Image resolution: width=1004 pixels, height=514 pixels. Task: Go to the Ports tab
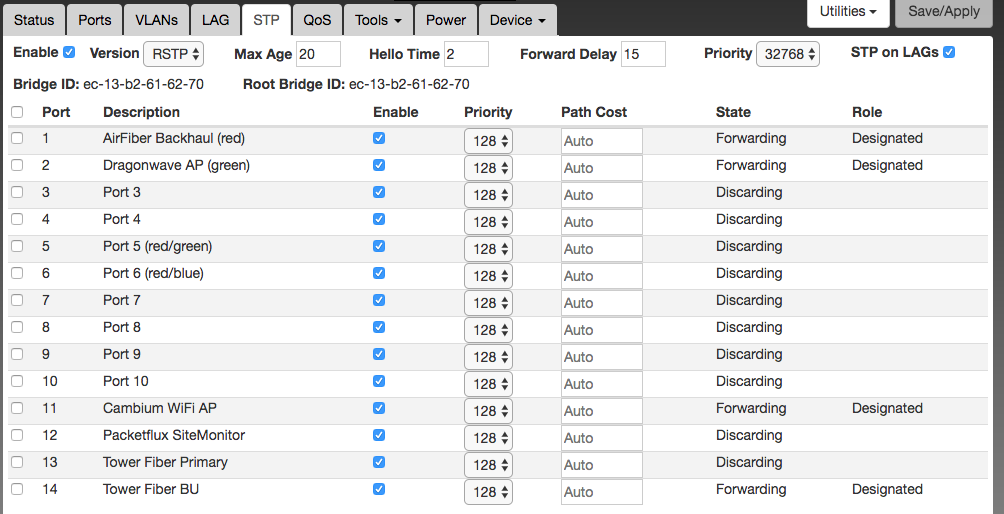pyautogui.click(x=95, y=20)
